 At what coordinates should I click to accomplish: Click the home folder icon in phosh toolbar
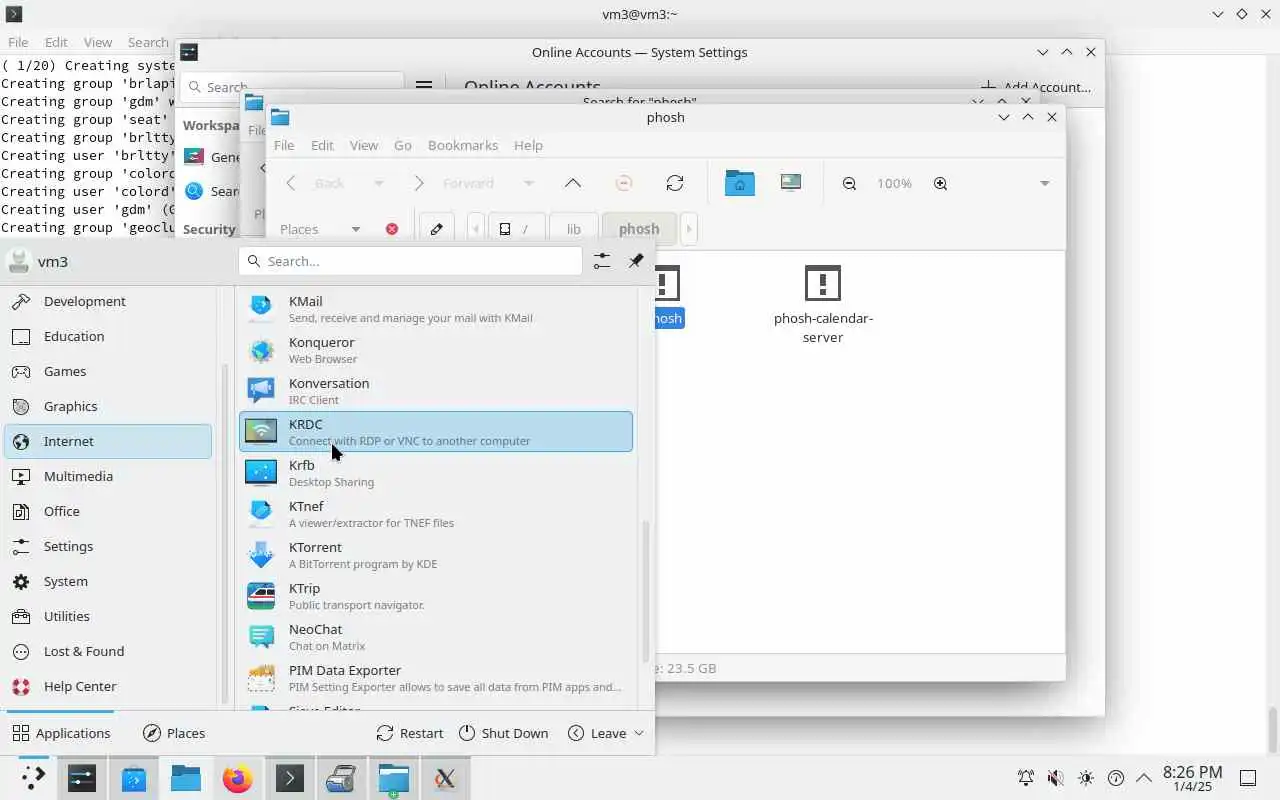pos(740,183)
